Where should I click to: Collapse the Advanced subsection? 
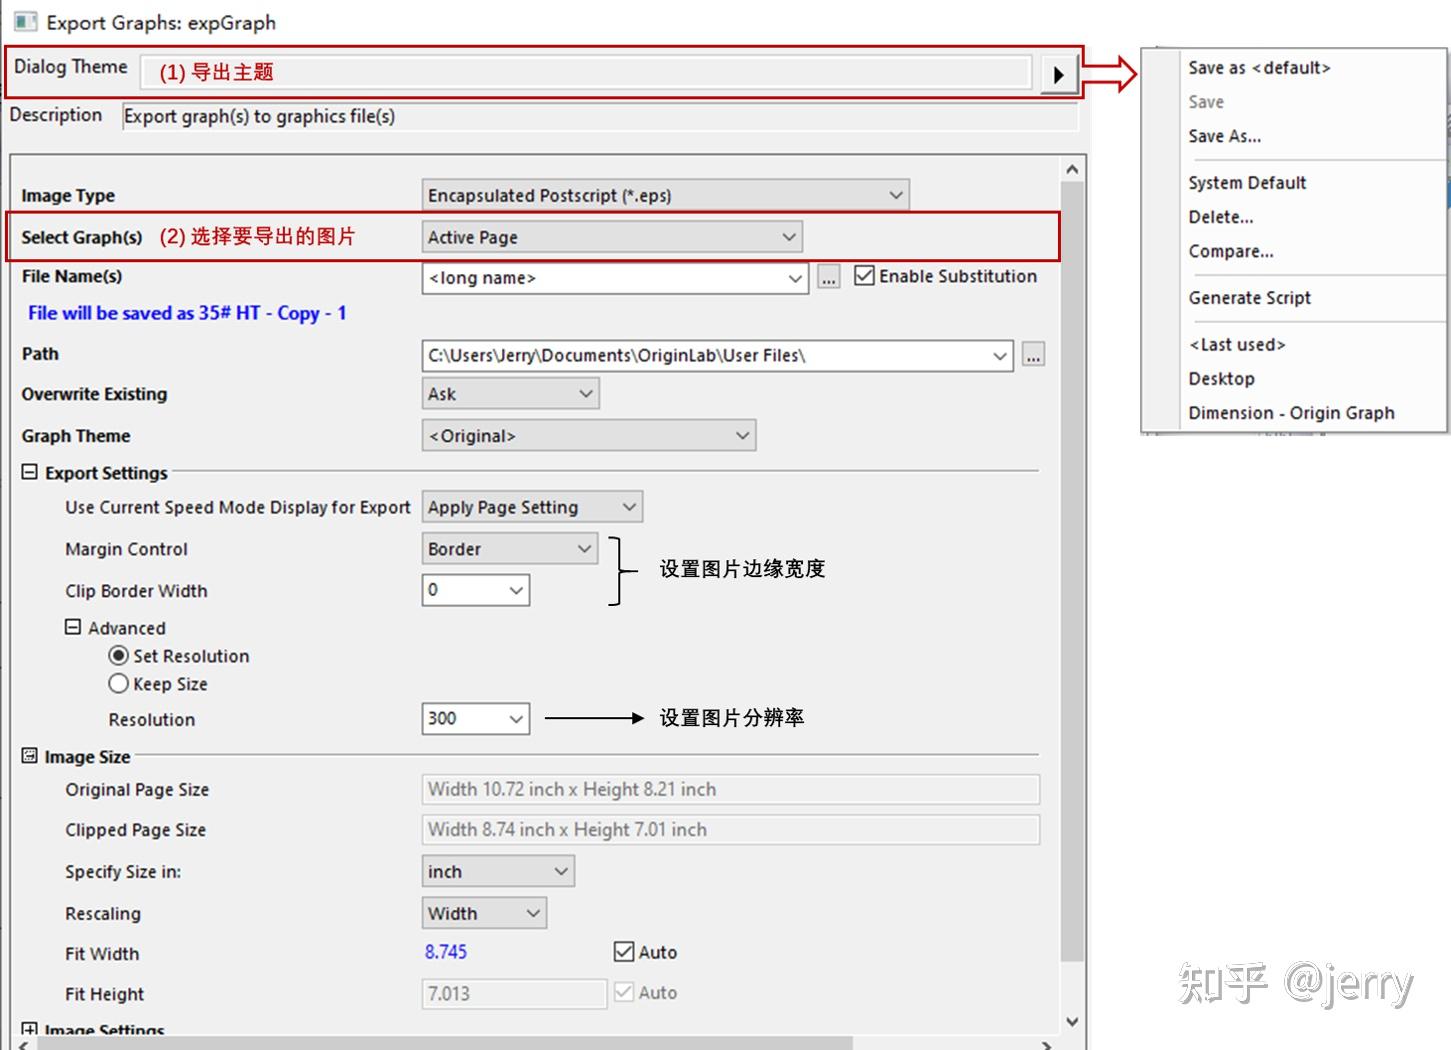(73, 627)
